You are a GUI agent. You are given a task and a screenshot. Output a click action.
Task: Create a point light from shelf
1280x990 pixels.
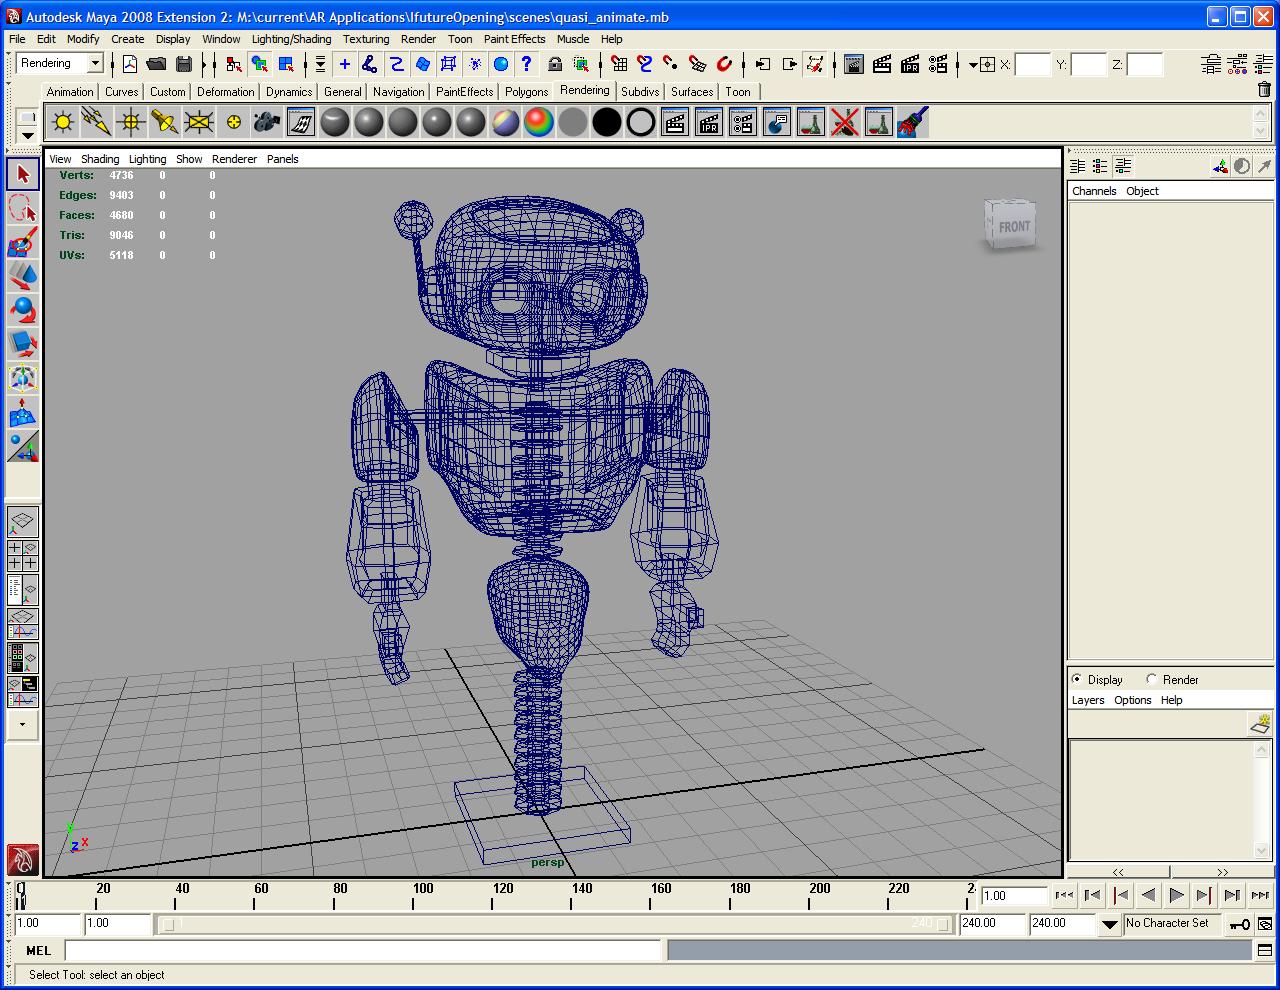[x=62, y=123]
